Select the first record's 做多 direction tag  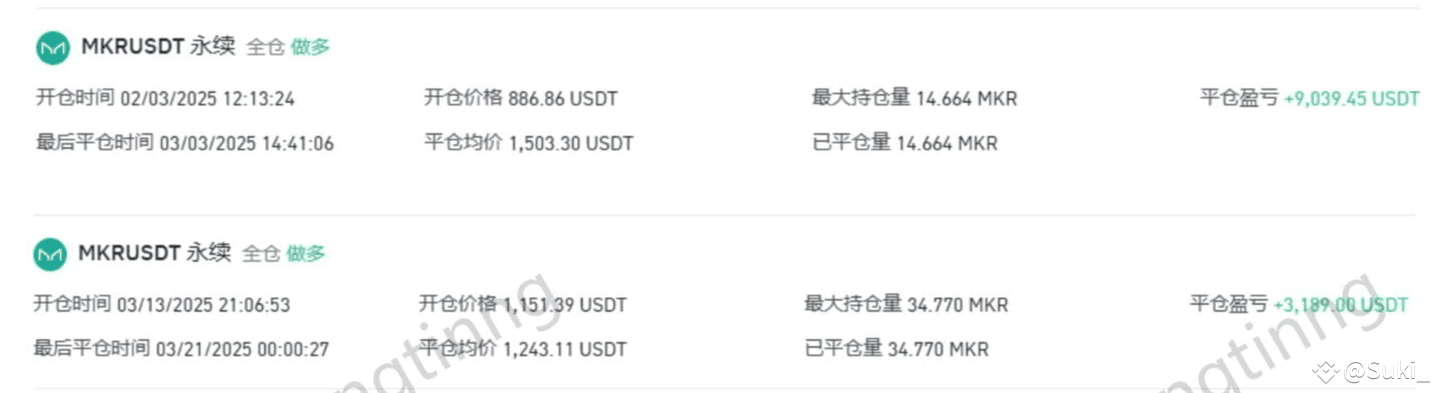(x=310, y=46)
